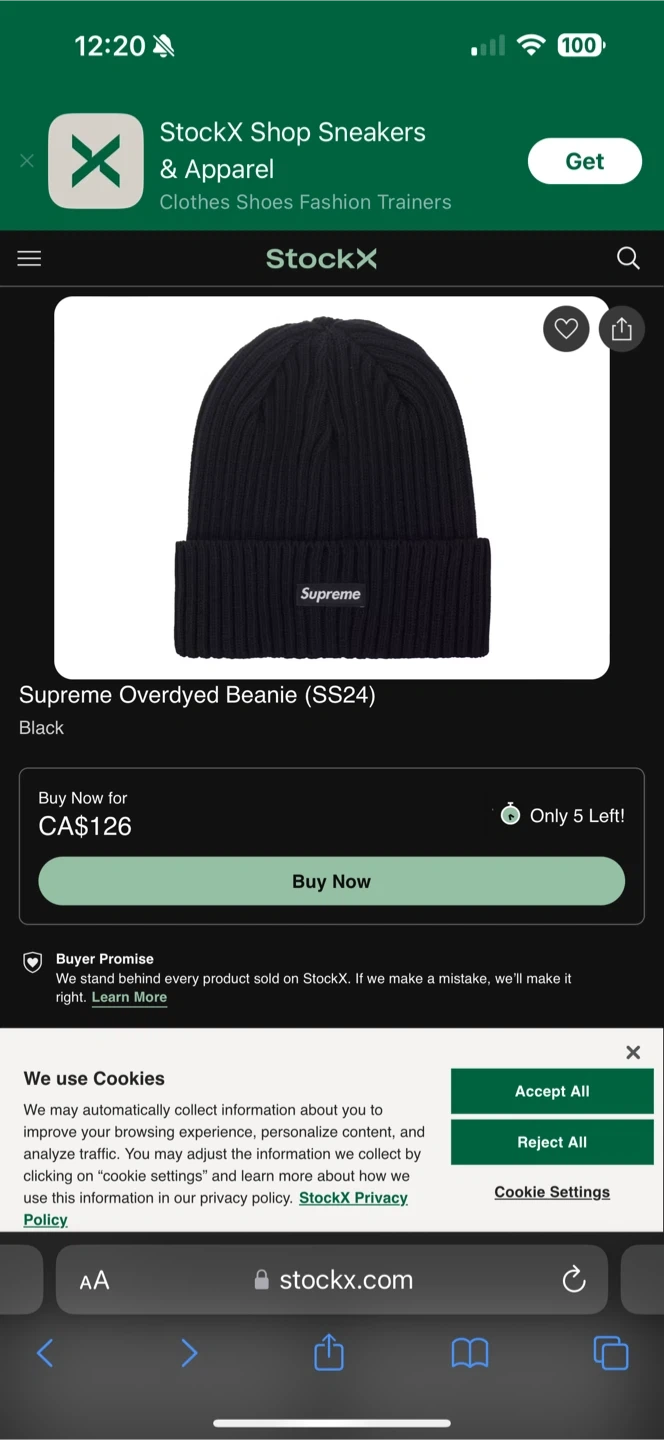Dismiss the StockX app banner
The height and width of the screenshot is (1440, 664).
tap(27, 161)
